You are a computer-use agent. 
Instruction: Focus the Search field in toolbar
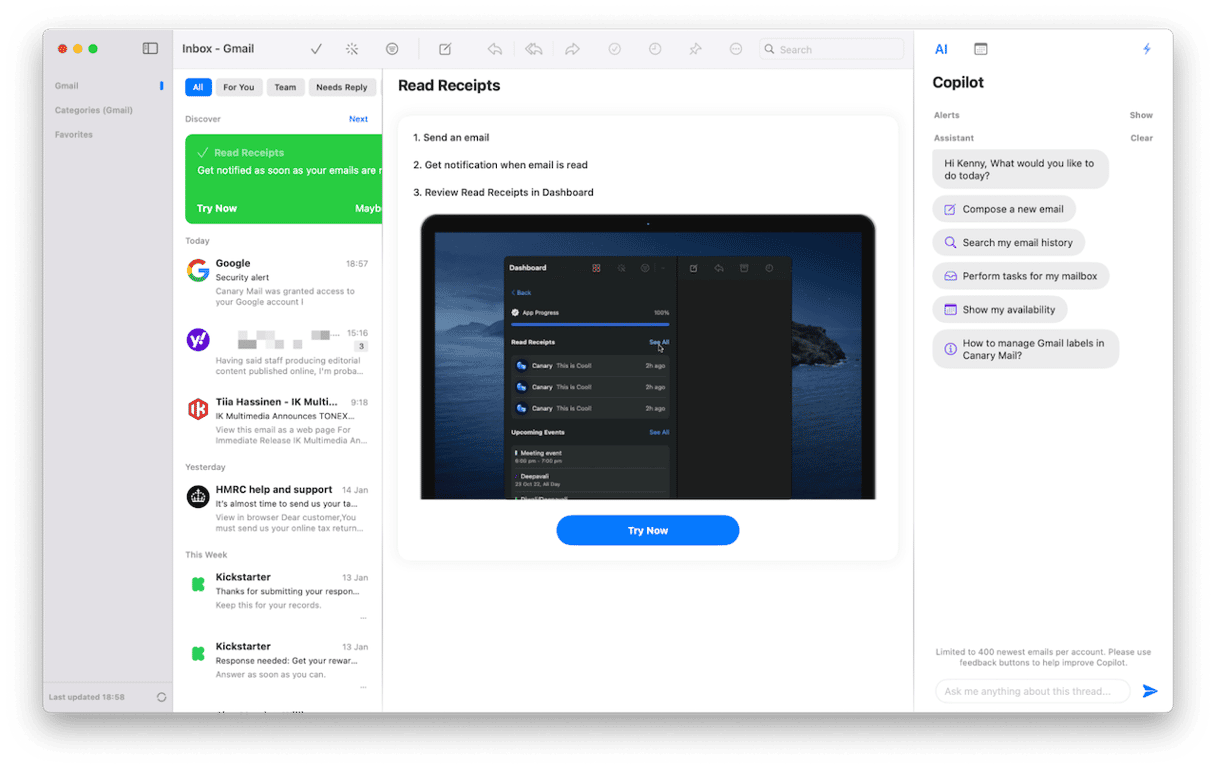pos(831,49)
